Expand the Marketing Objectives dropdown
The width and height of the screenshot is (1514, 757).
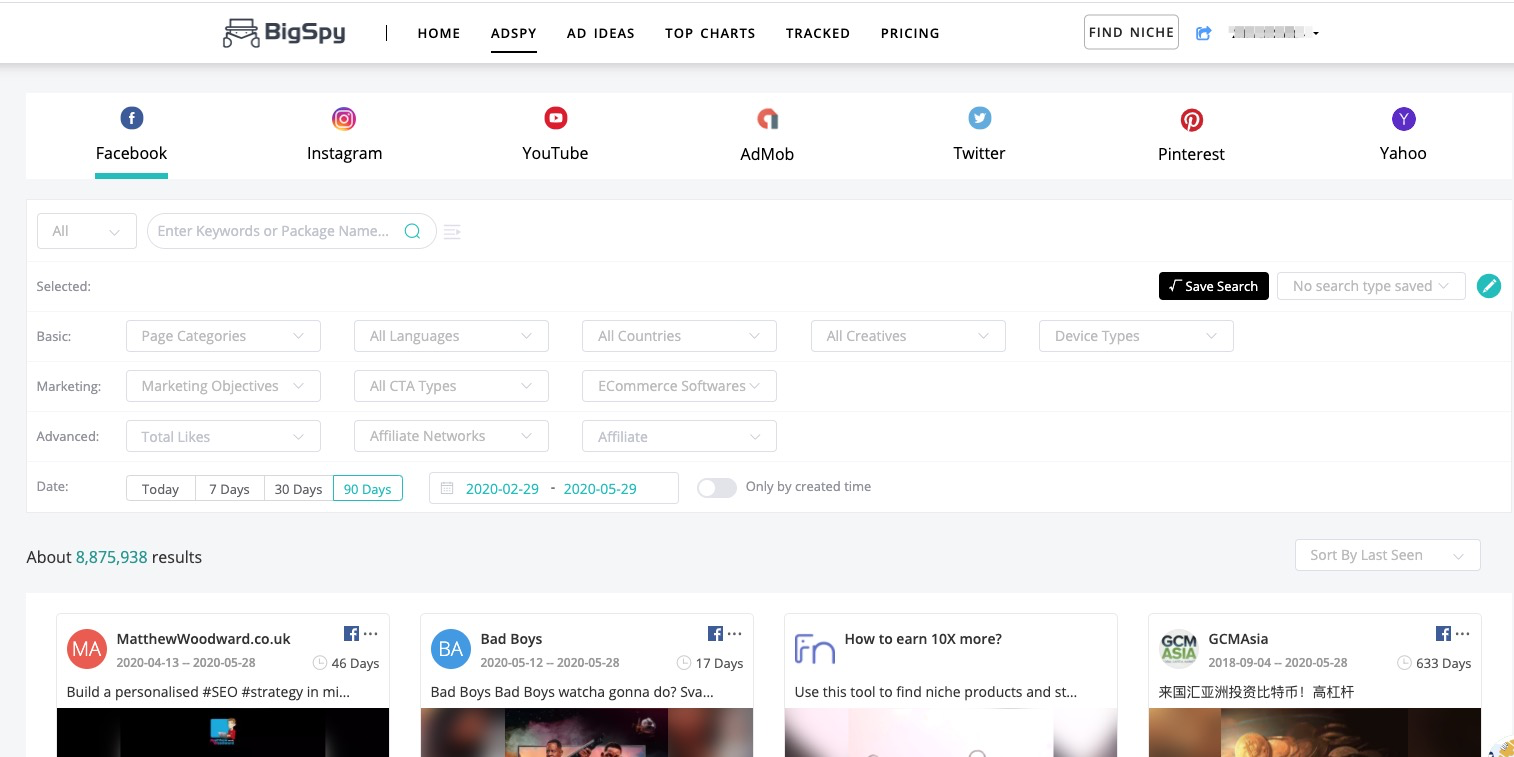[x=223, y=386]
